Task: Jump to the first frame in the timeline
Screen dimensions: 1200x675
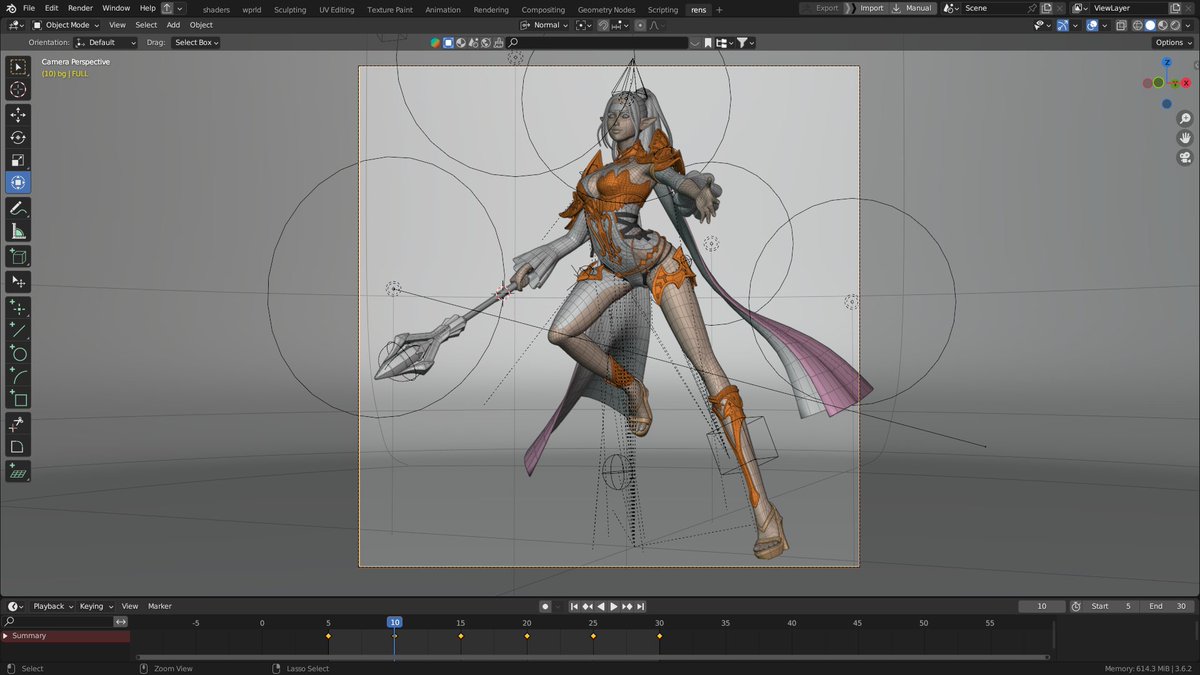Action: 575,606
